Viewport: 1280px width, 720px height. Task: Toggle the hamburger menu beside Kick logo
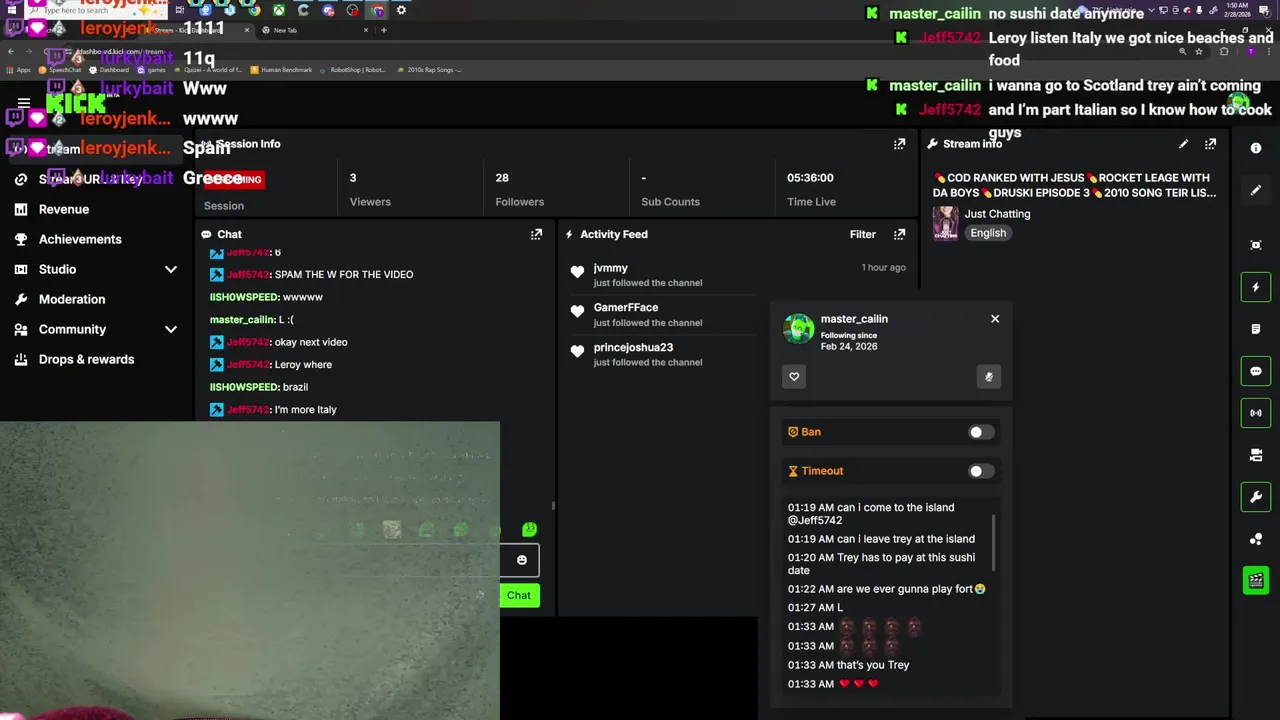(24, 103)
